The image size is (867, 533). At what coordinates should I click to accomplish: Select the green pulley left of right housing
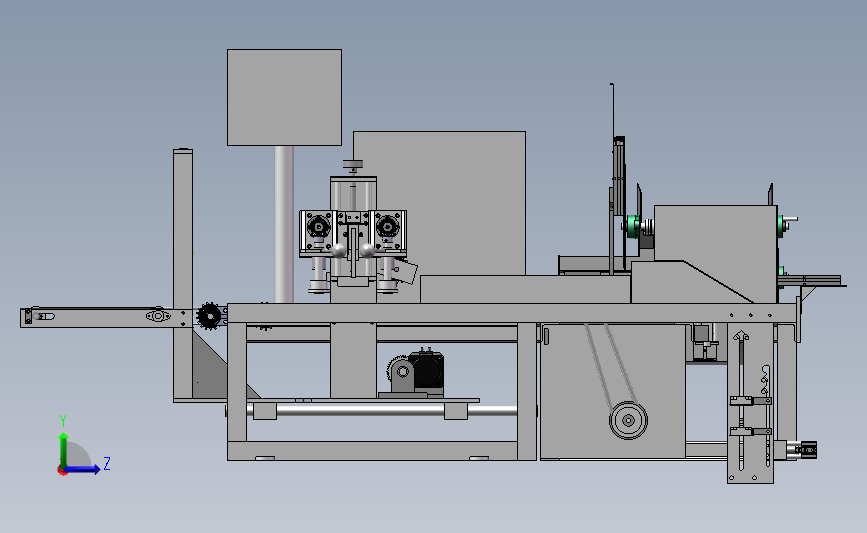633,227
